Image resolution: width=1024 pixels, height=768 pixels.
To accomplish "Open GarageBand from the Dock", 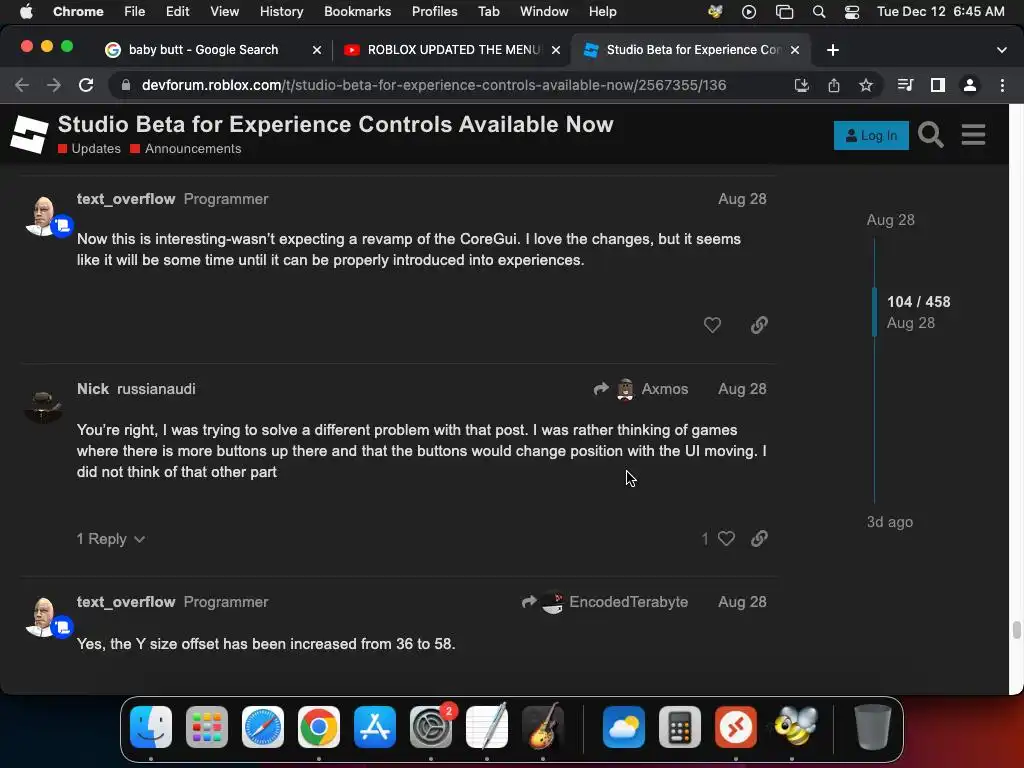I will (x=543, y=727).
